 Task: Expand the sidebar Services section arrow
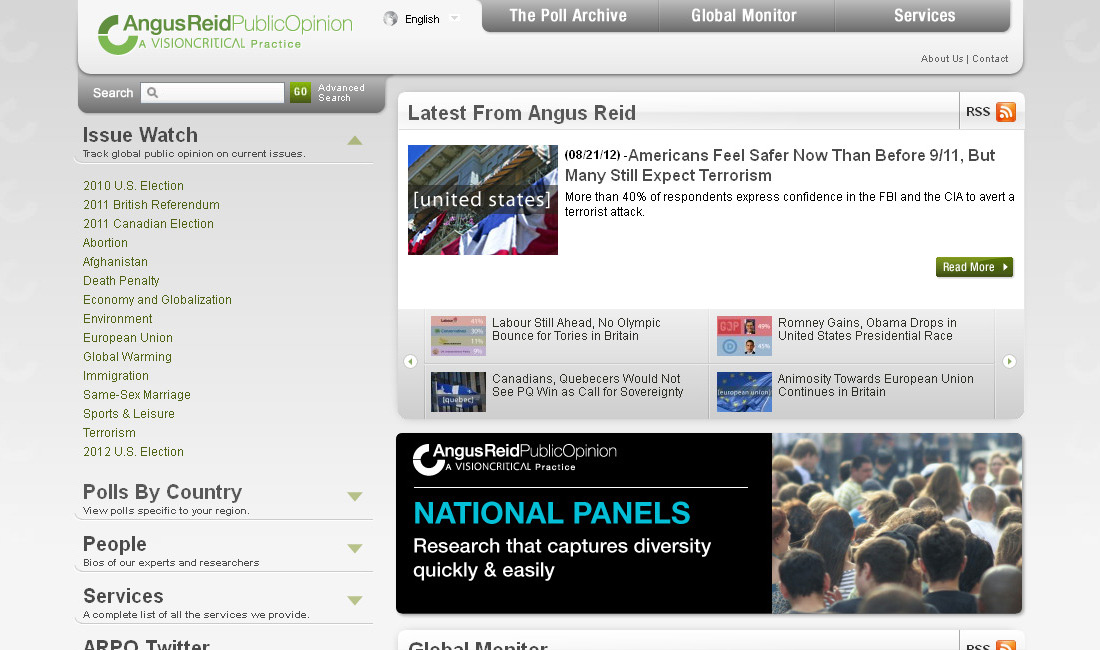tap(355, 600)
